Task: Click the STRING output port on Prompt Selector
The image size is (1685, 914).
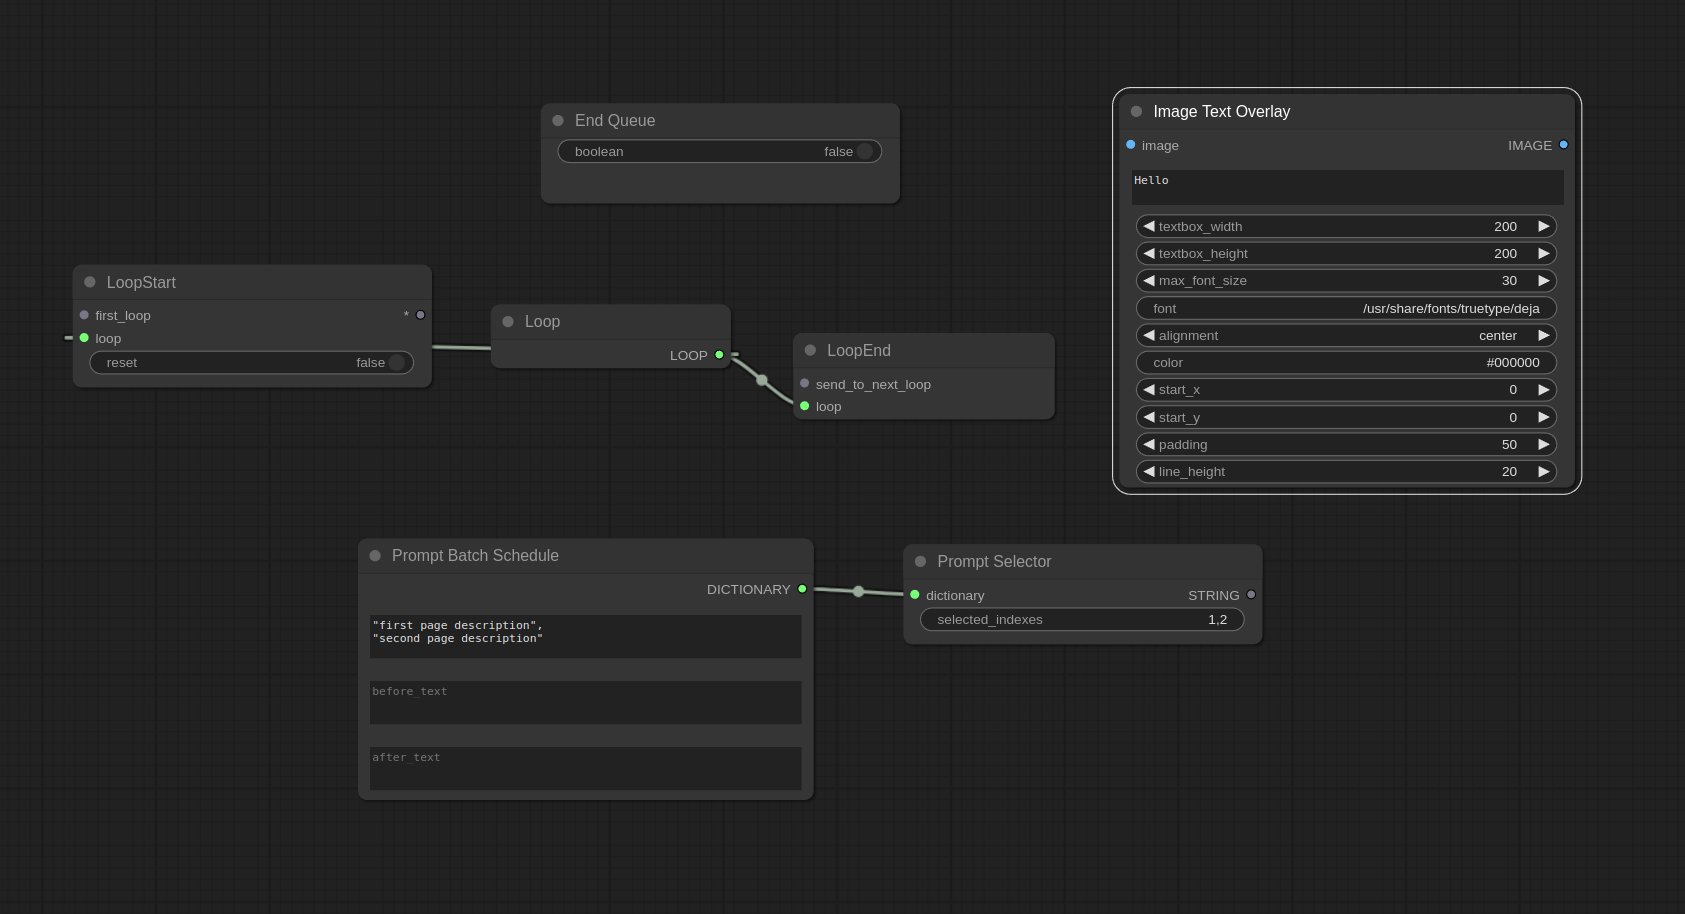Action: tap(1251, 595)
